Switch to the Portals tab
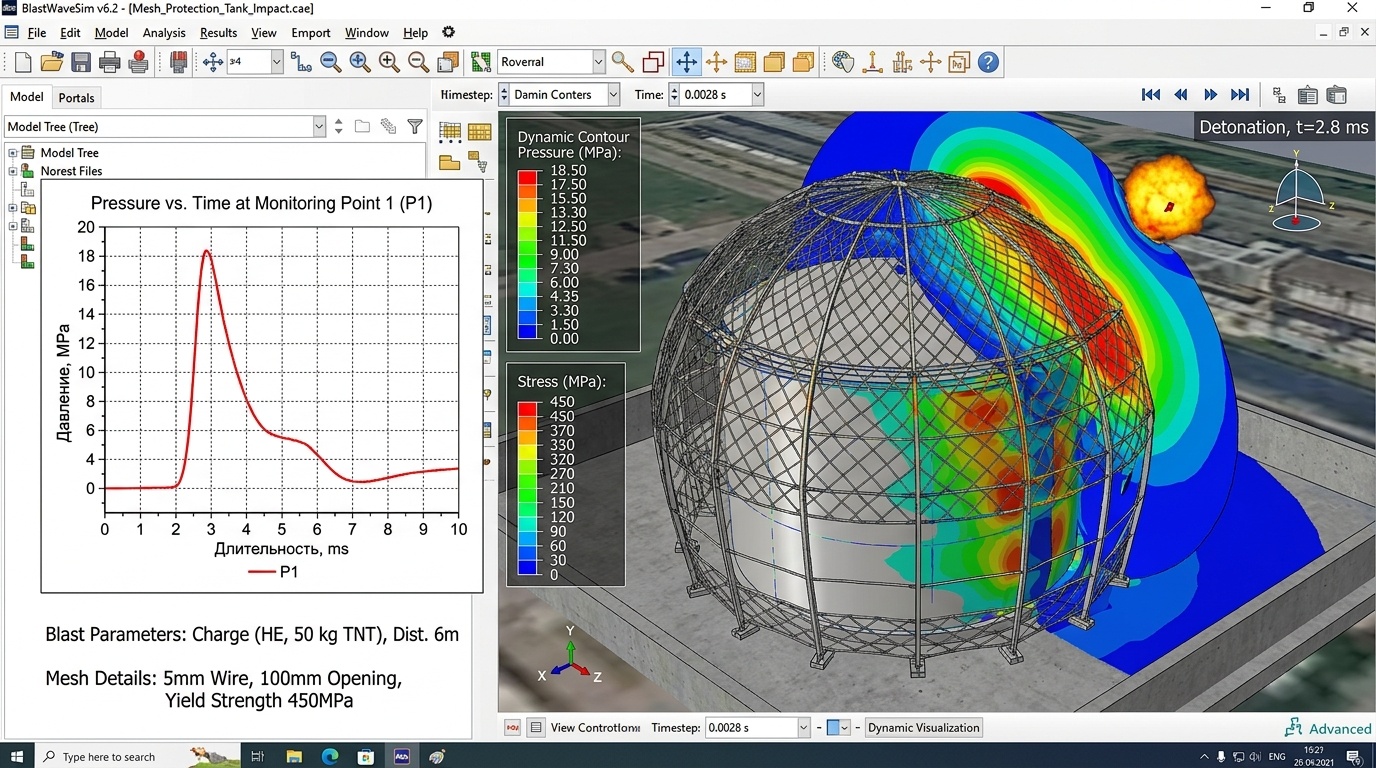The height and width of the screenshot is (768, 1376). point(77,98)
